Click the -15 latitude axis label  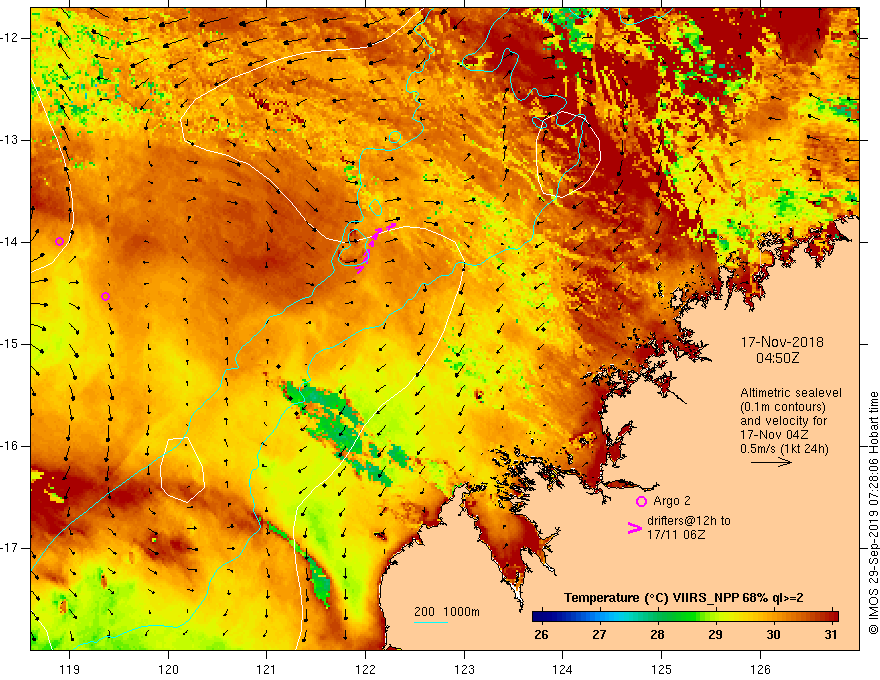point(10,344)
